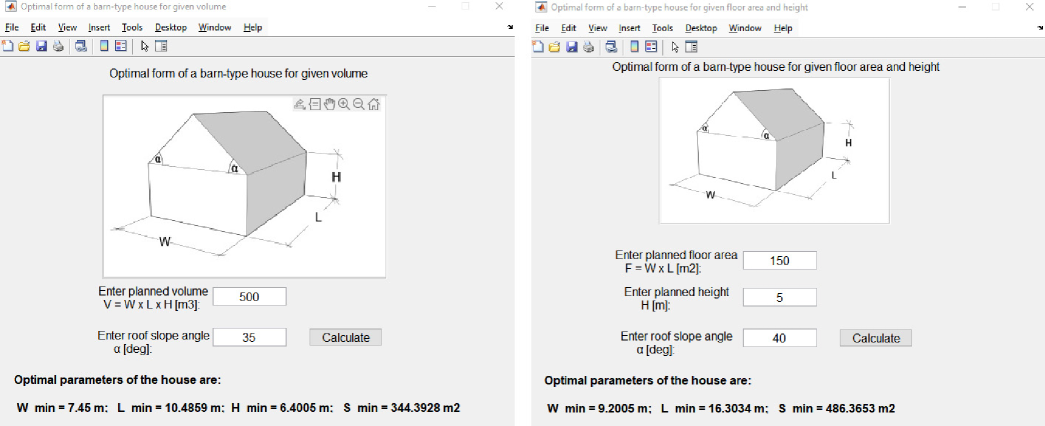Insert Legend icon in right window toolbar
The width and height of the screenshot is (1045, 426).
tap(651, 47)
